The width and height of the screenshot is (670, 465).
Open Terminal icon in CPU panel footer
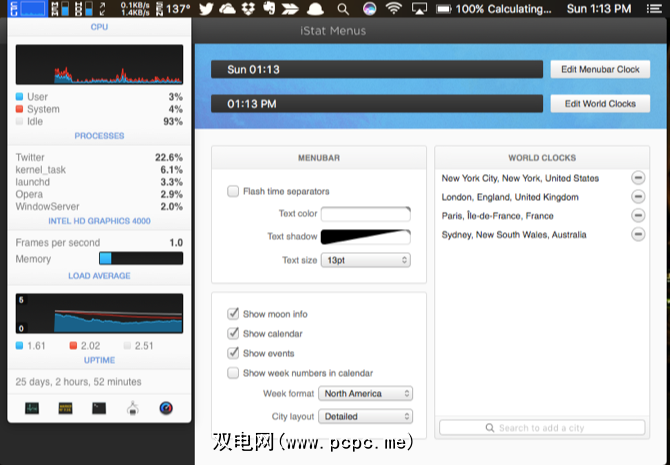(99, 408)
